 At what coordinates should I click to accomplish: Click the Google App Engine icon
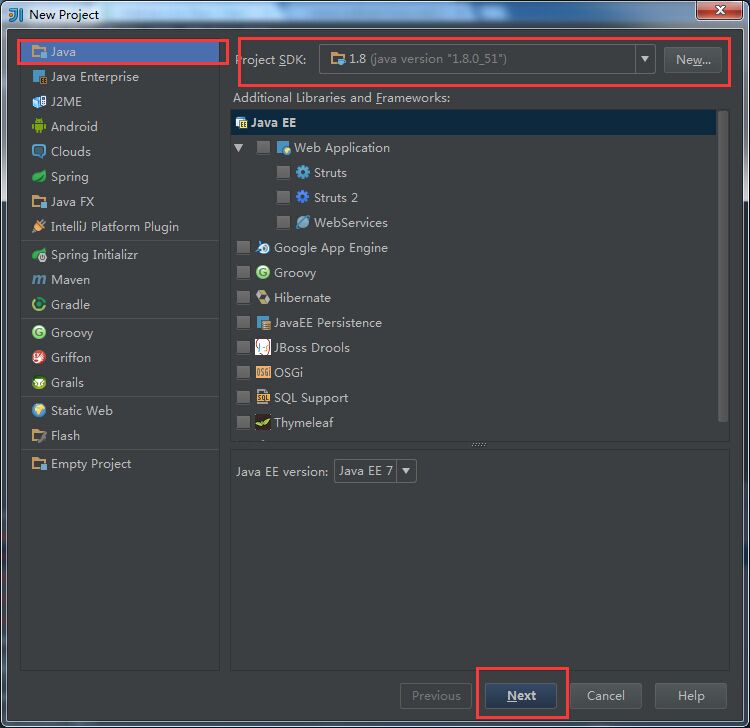point(263,247)
